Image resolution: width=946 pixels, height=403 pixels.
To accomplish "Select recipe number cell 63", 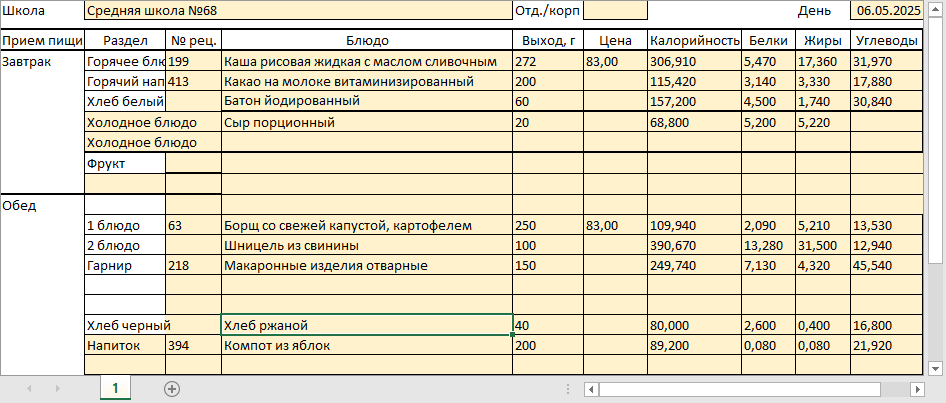I will coord(194,226).
